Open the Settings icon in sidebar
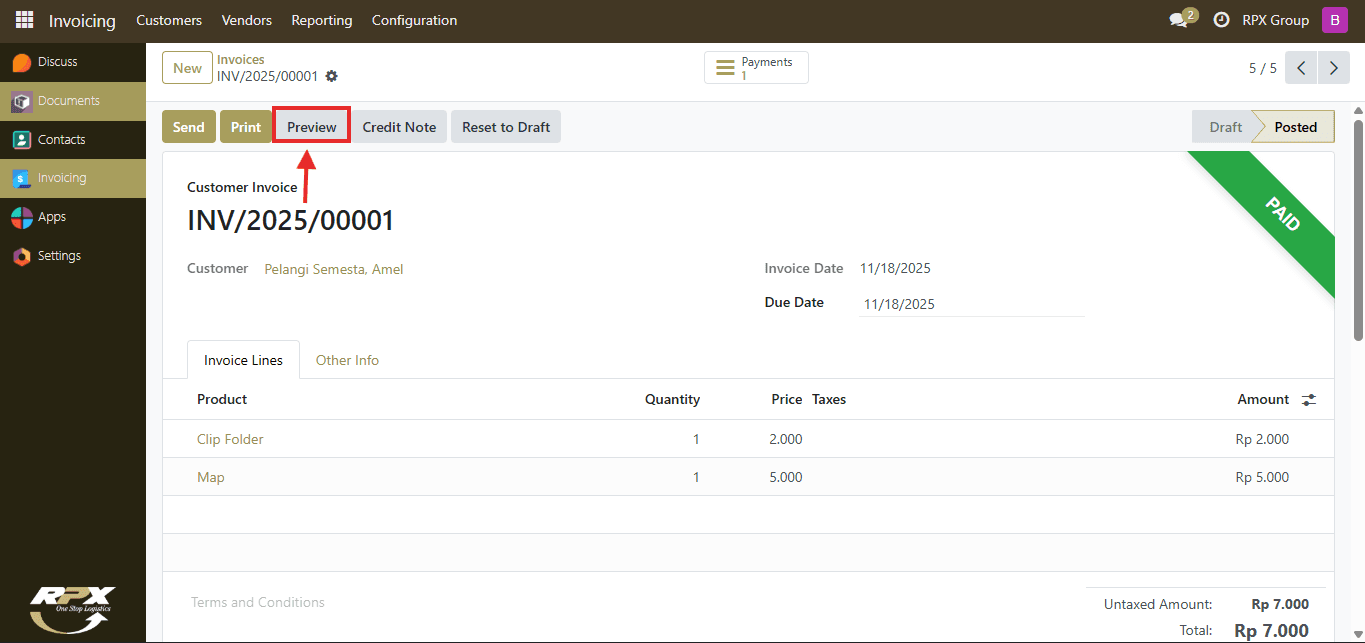 [22, 256]
